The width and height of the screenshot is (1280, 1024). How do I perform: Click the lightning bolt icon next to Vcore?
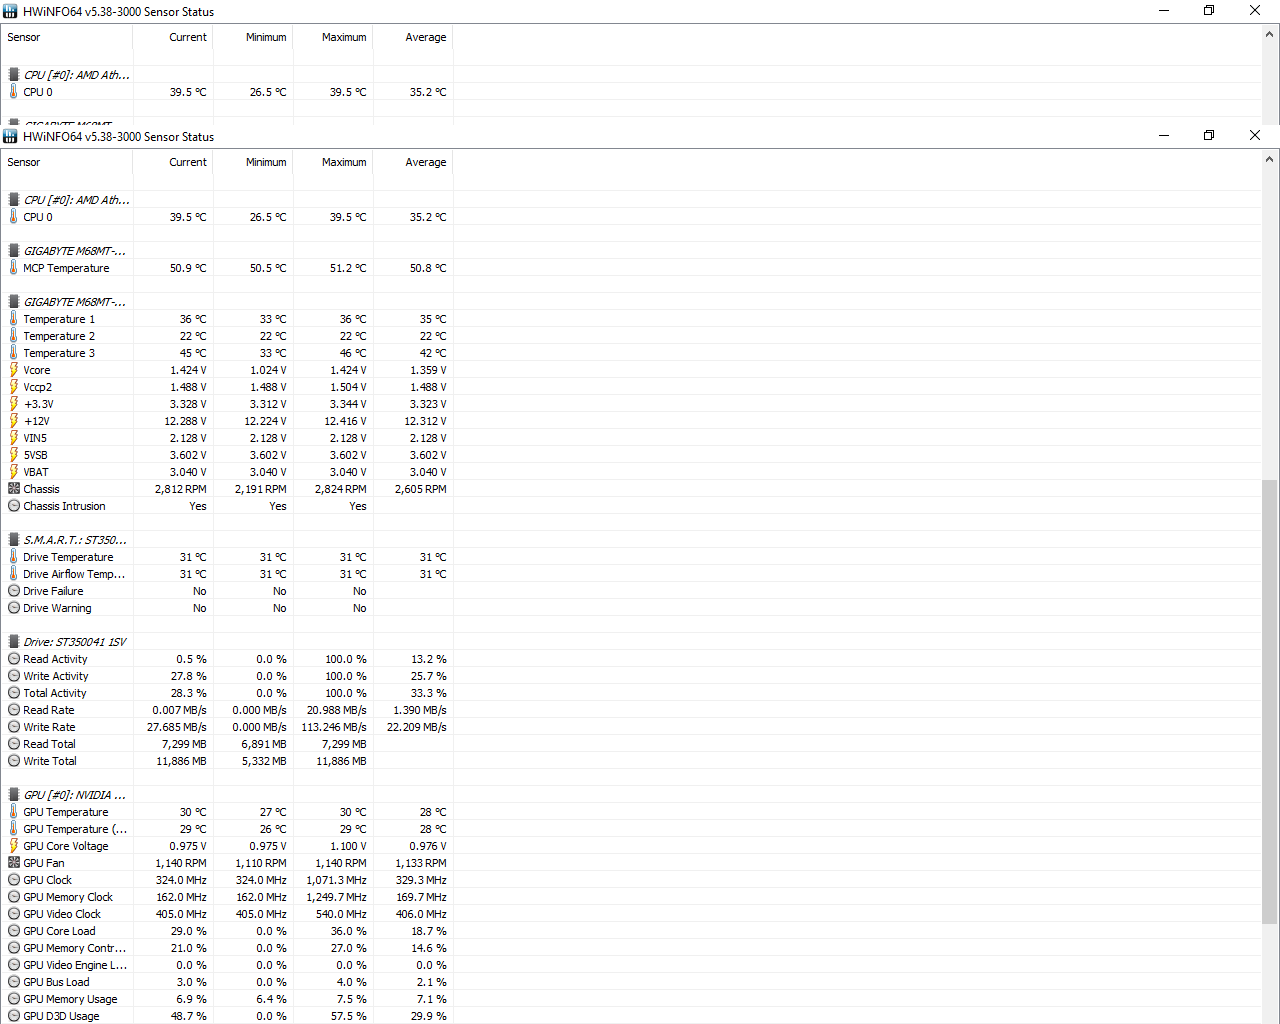[14, 370]
